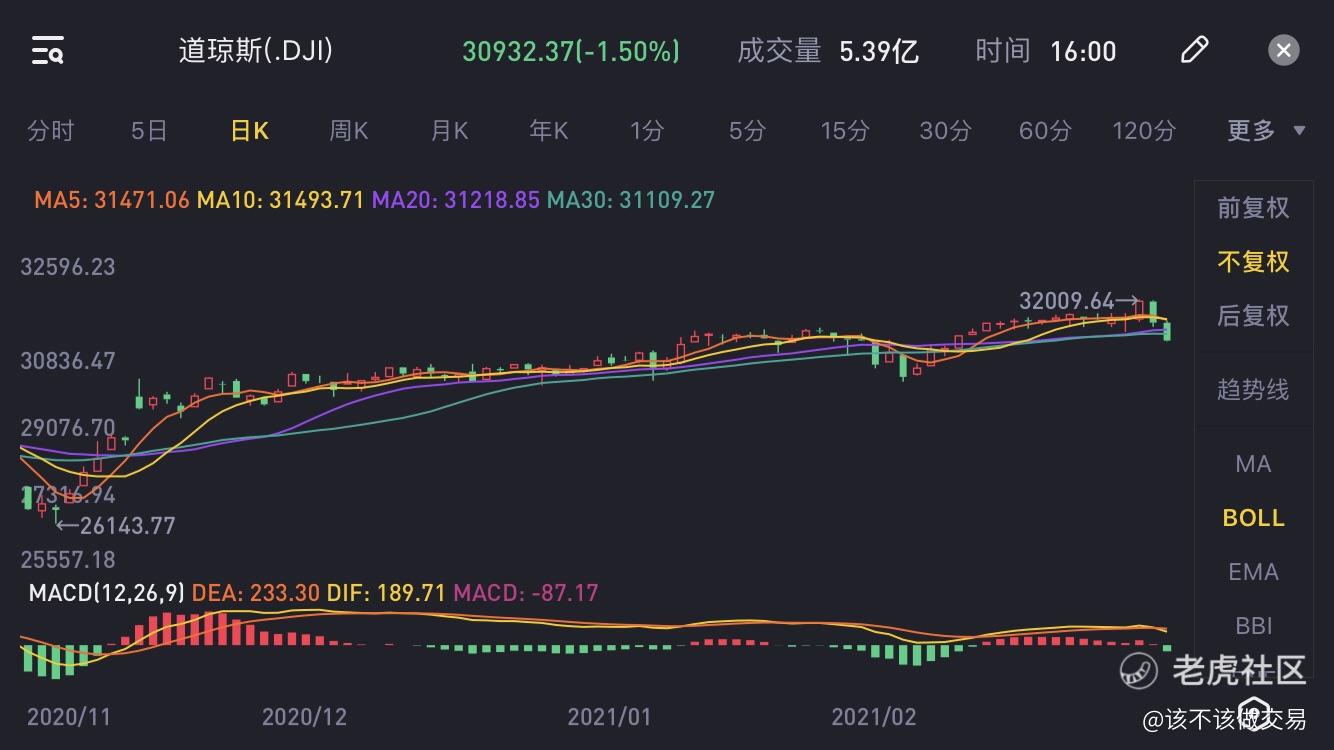Select the 日K daily candlestick tab
Viewport: 1334px width, 750px height.
point(249,130)
